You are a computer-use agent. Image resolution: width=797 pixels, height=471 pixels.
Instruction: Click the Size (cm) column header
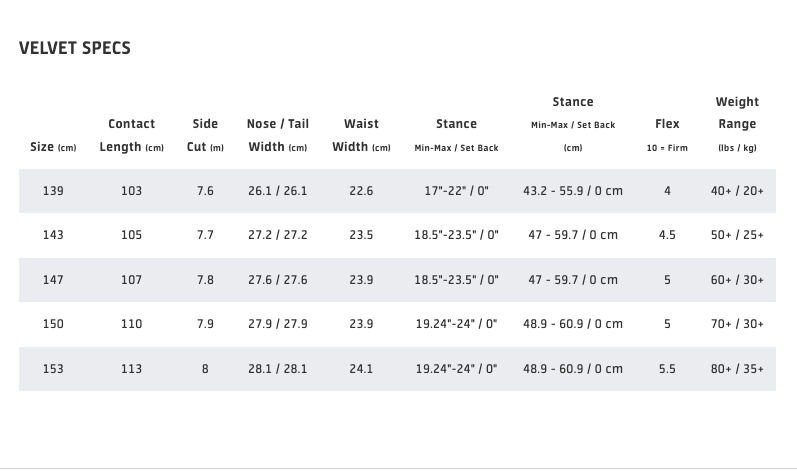53,147
